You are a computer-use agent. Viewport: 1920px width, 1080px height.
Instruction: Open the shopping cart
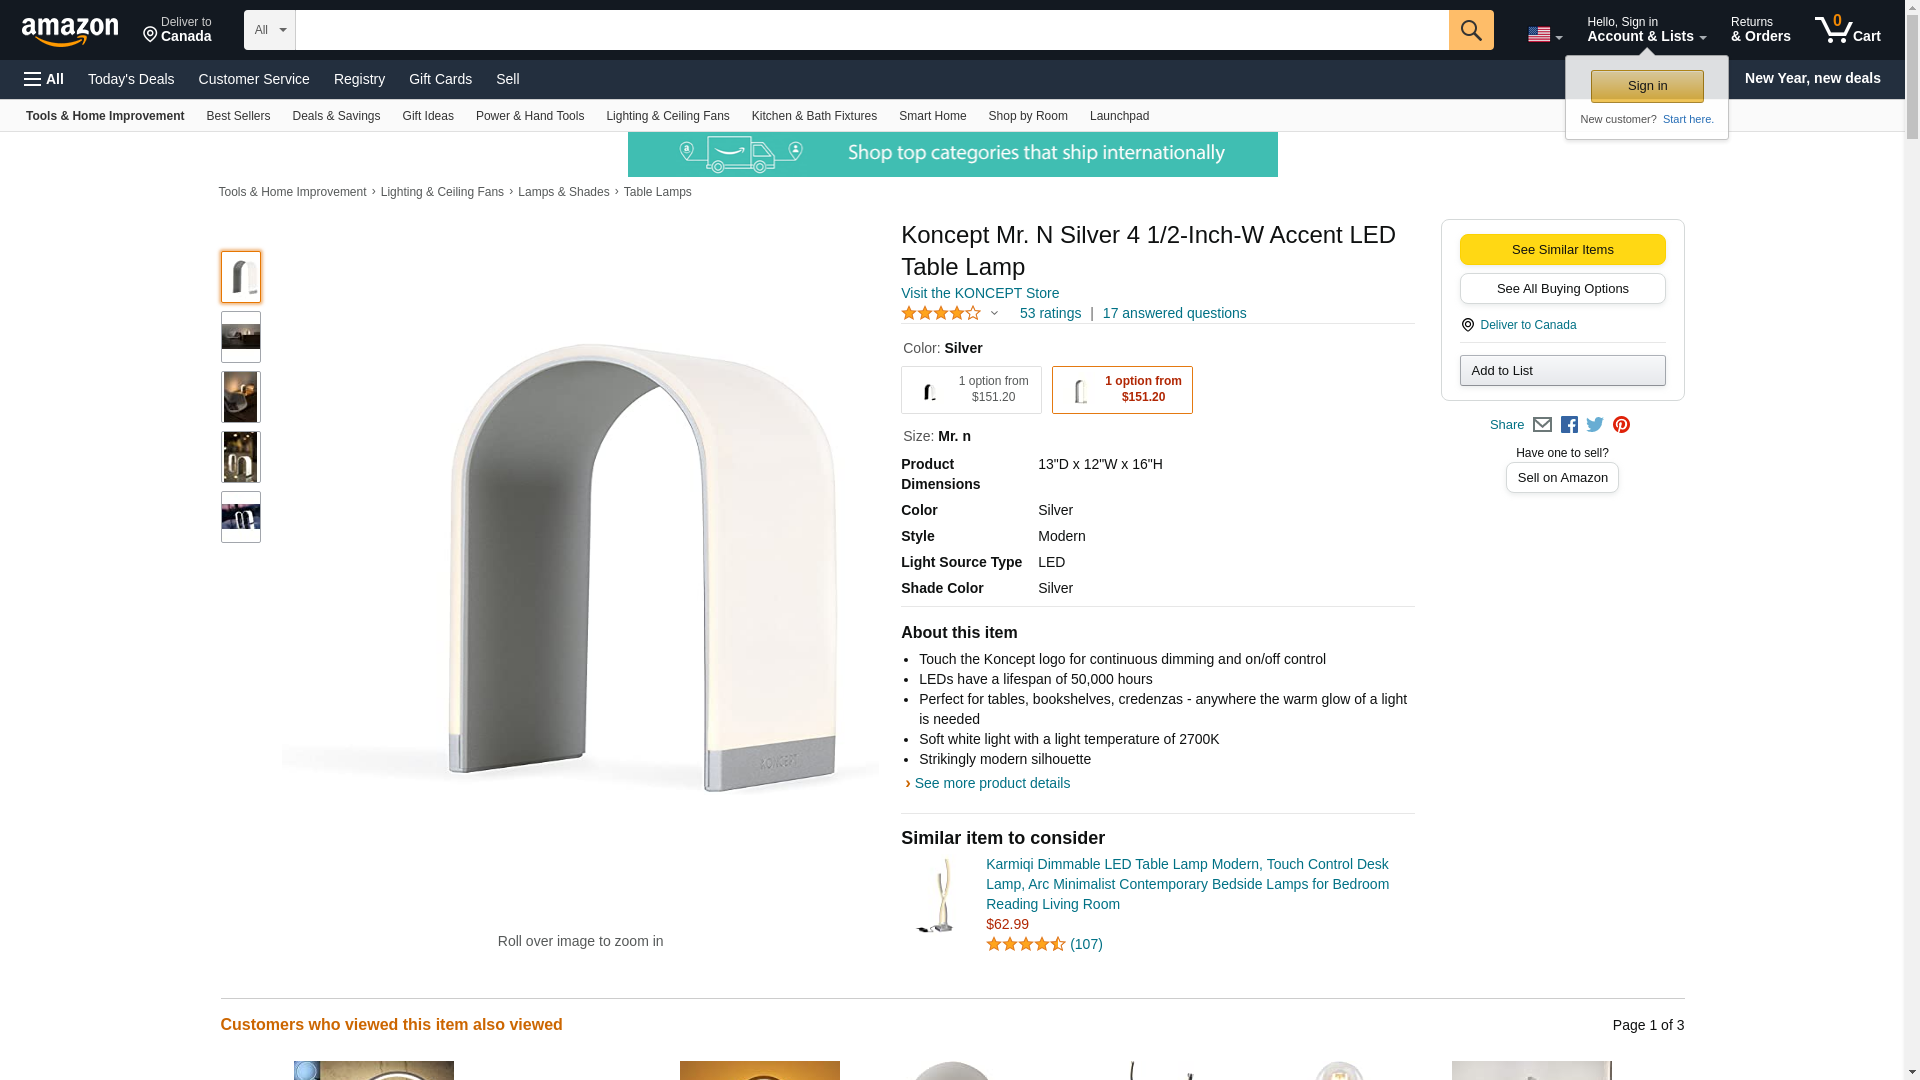point(1847,30)
